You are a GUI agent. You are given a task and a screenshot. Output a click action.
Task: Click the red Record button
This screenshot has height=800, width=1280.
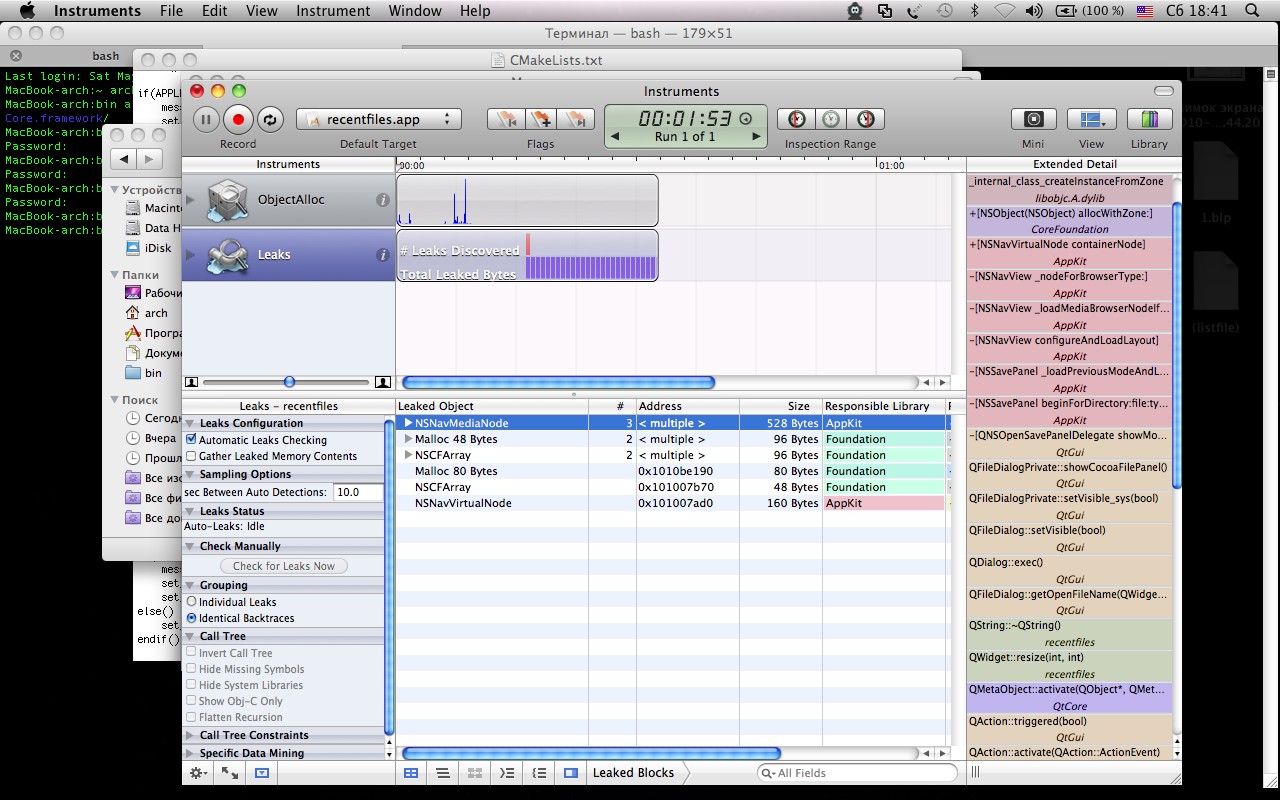[238, 119]
